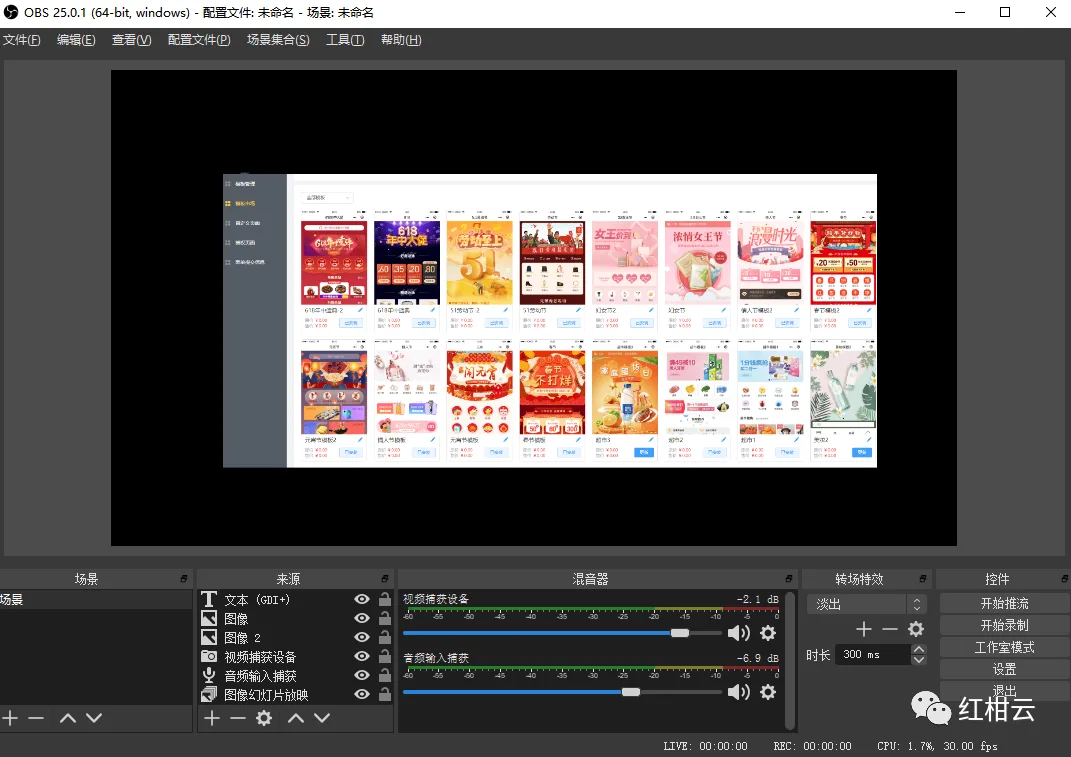Open the 淡出 transition dropdown
Image resolution: width=1071 pixels, height=757 pixels.
[867, 604]
